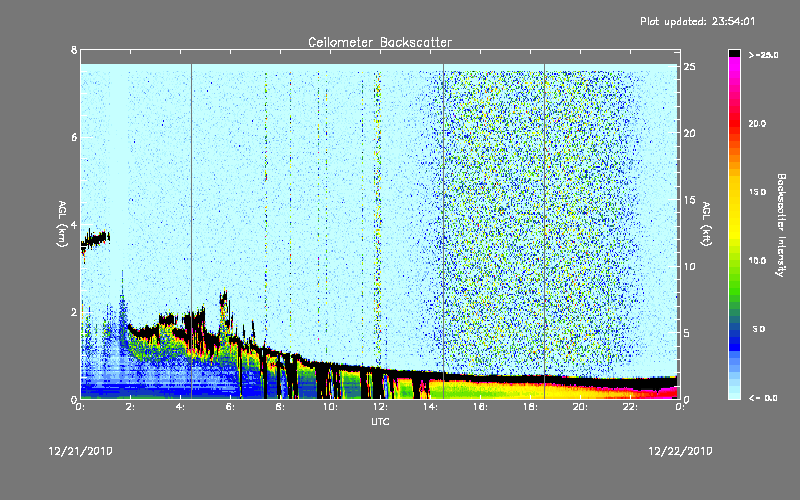Click the ">-25.0" colorbar maximum label

coord(764,55)
